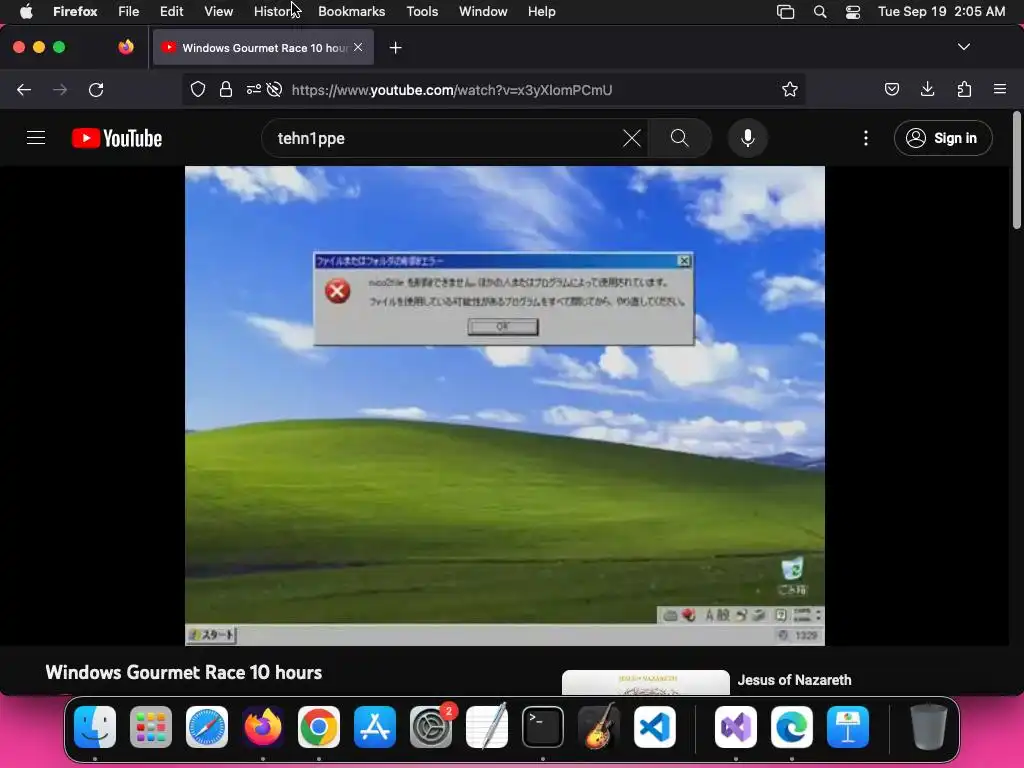
Task: Launch GarageBand from the Dock
Action: pyautogui.click(x=599, y=727)
